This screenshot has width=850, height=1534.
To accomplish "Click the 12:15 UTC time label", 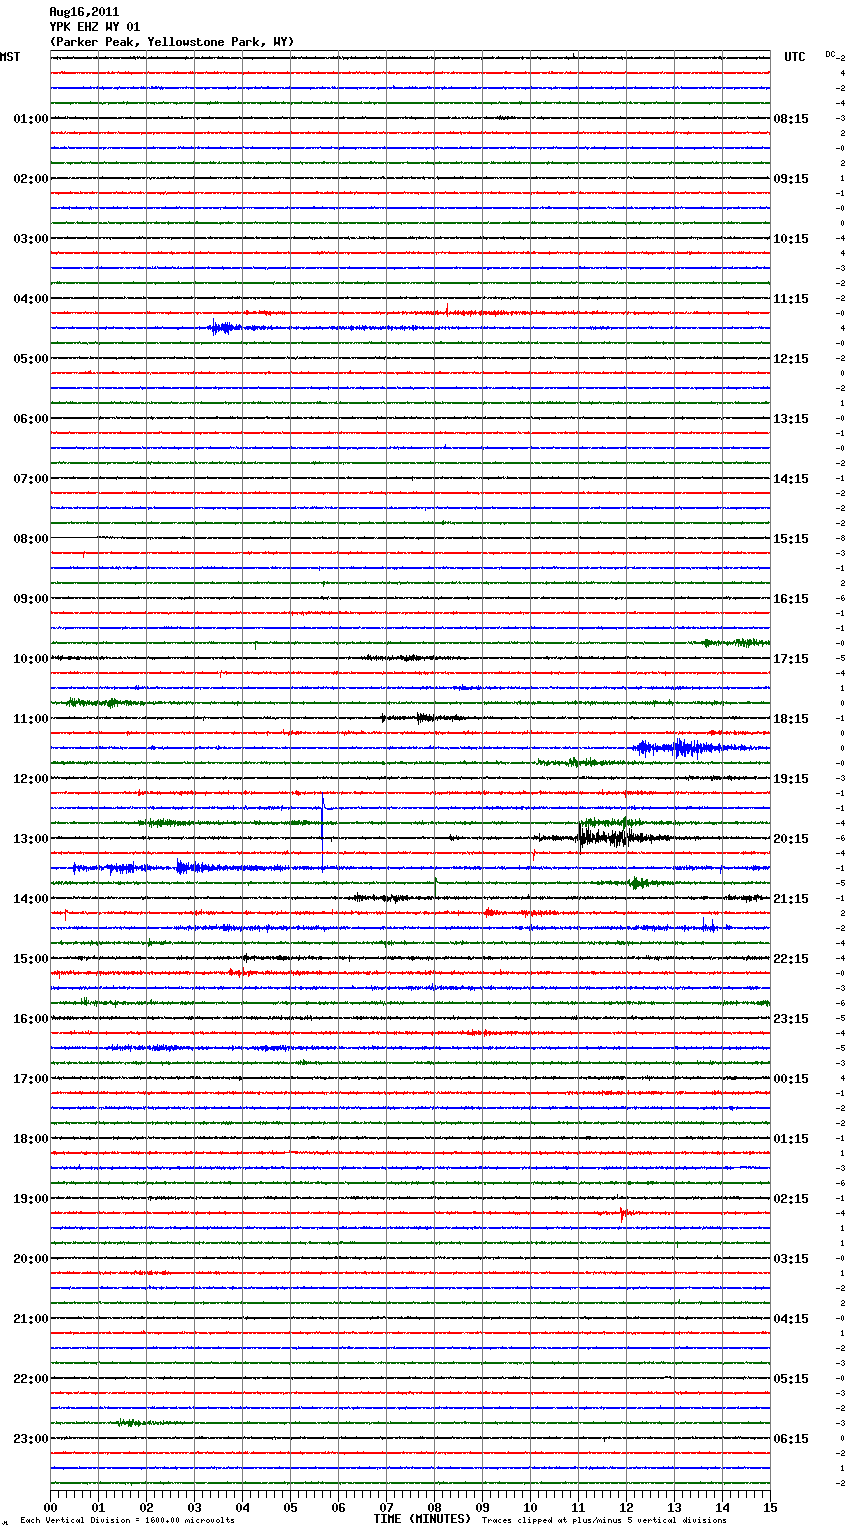I will coord(791,359).
